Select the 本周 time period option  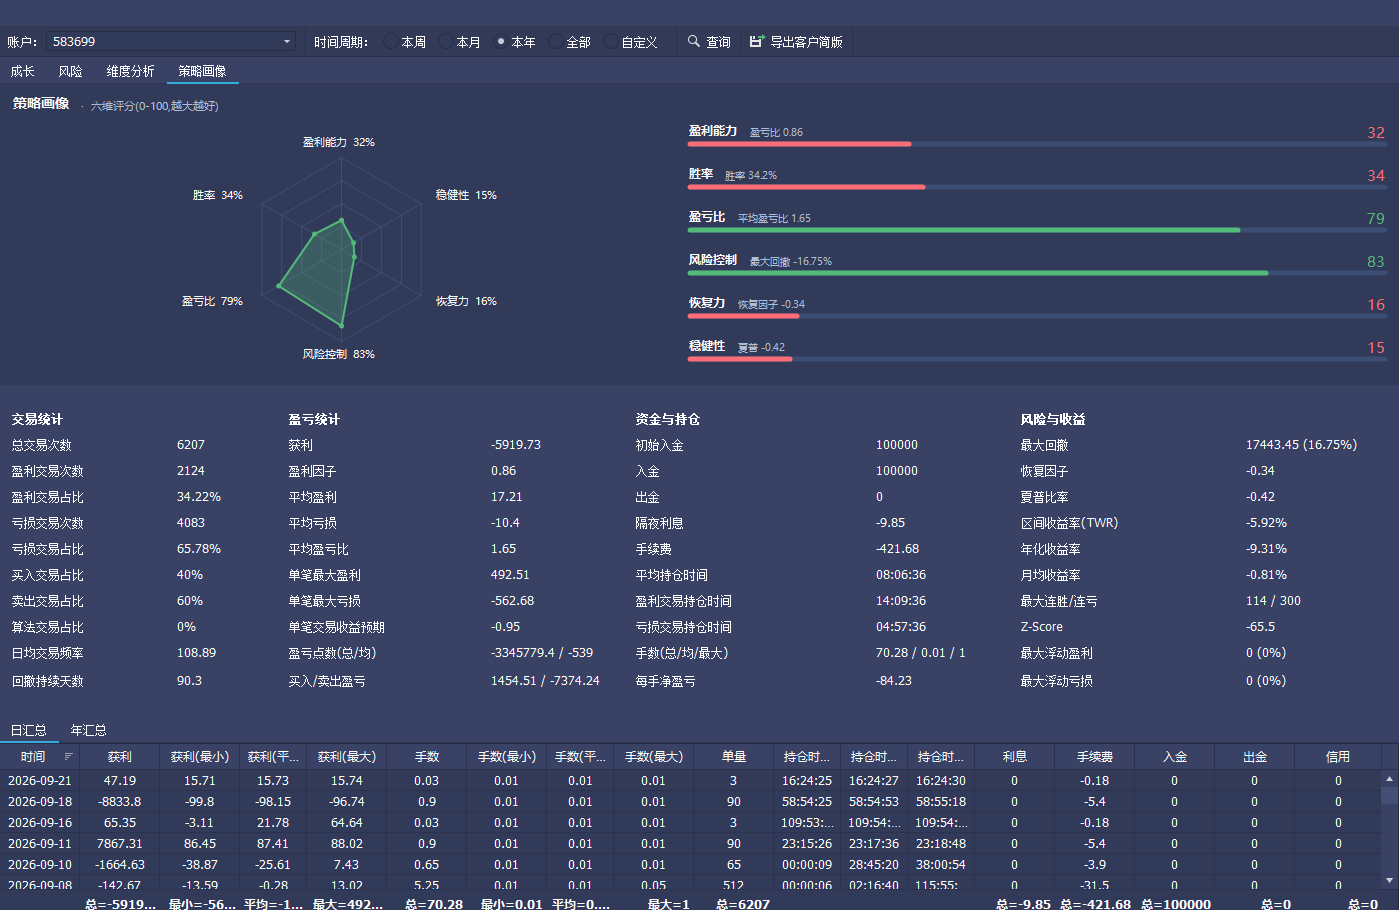point(405,42)
